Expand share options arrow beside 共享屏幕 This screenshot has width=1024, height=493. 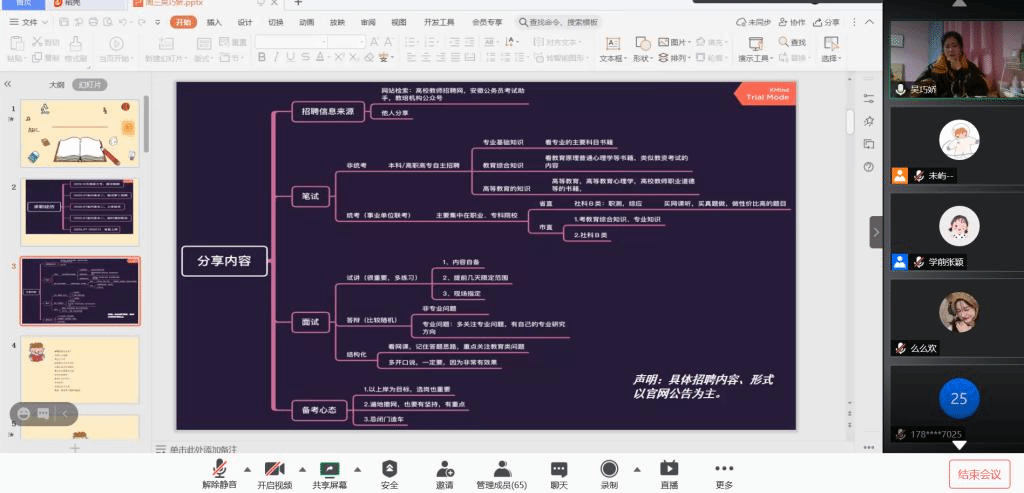coord(356,468)
